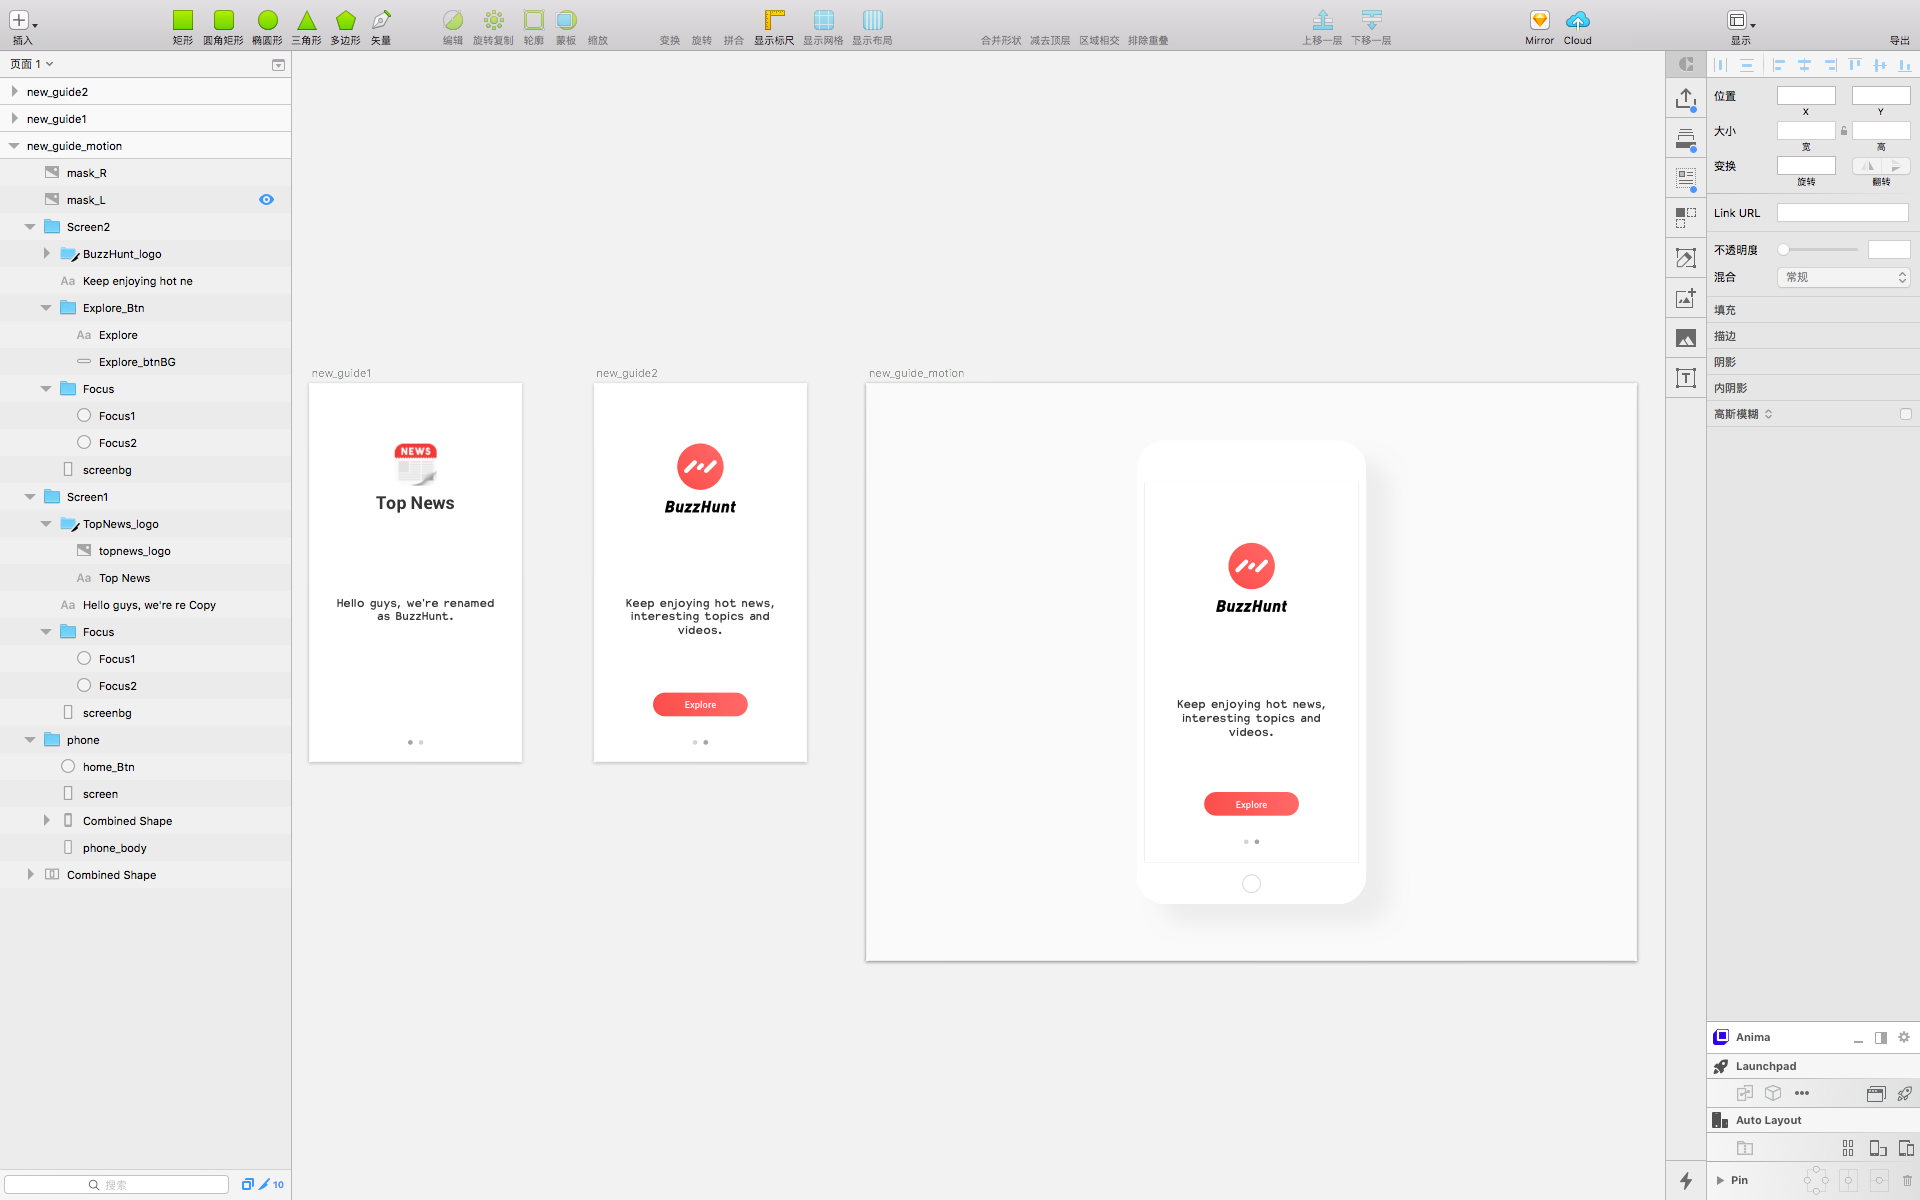Image resolution: width=1920 pixels, height=1200 pixels.
Task: Open the Display (显示) view menu
Action: pyautogui.click(x=1741, y=26)
